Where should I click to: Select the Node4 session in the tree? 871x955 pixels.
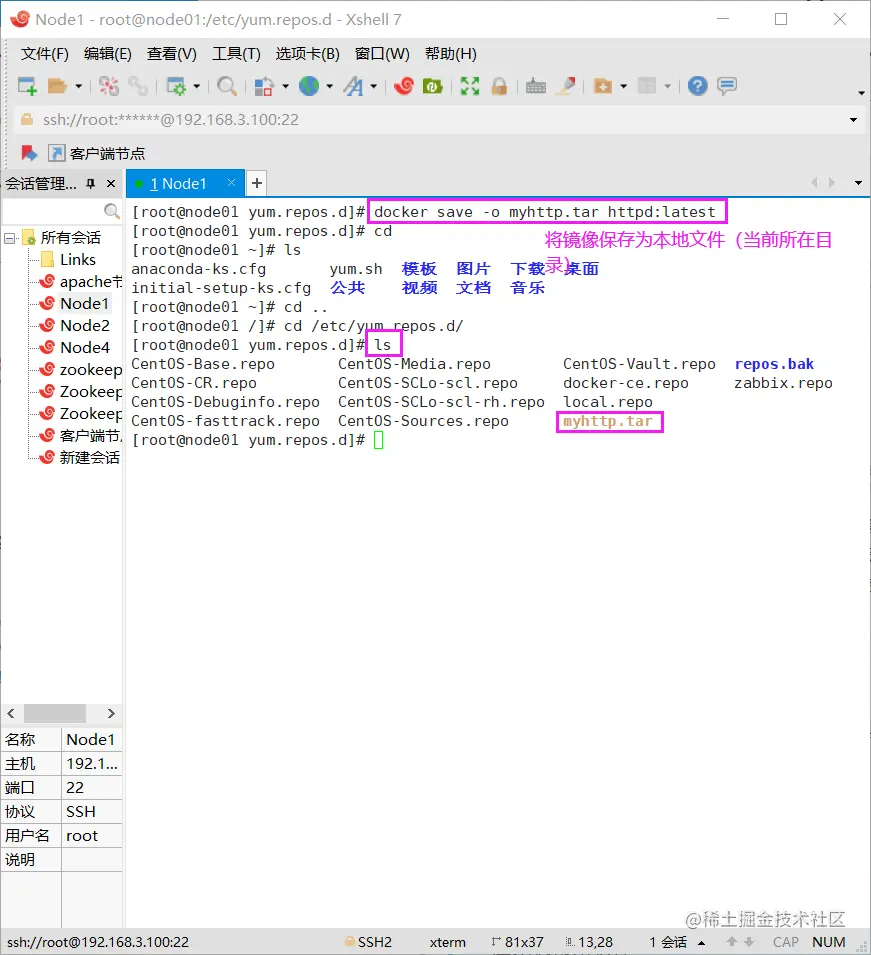(85, 348)
